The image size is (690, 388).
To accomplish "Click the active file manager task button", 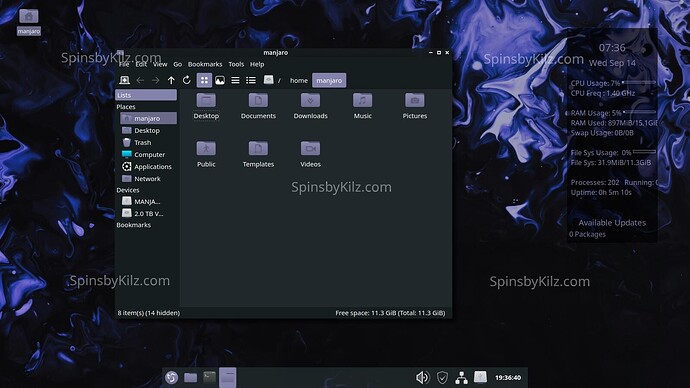I will [228, 377].
